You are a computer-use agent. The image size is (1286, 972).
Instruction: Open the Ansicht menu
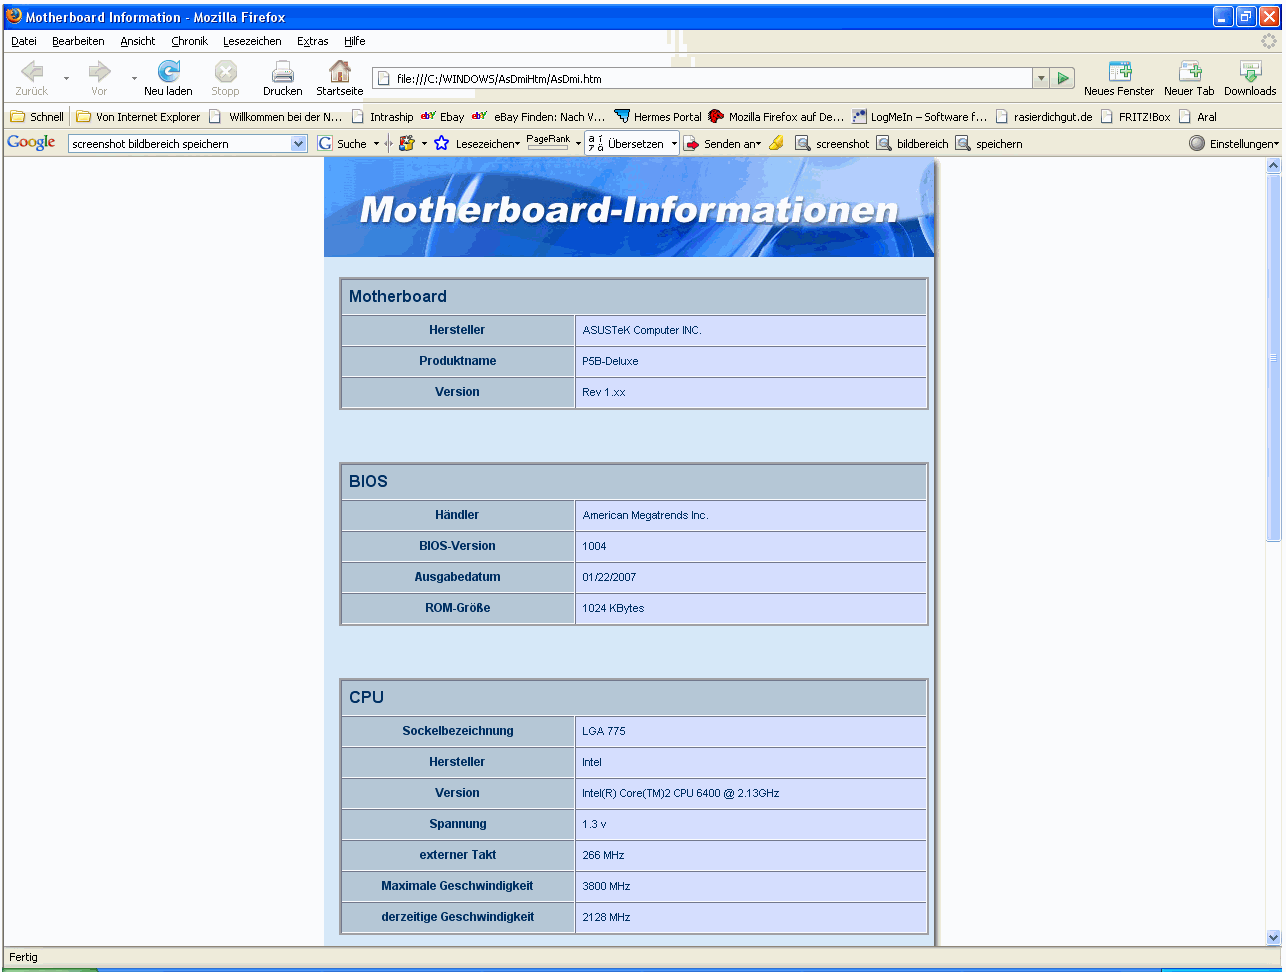point(138,41)
